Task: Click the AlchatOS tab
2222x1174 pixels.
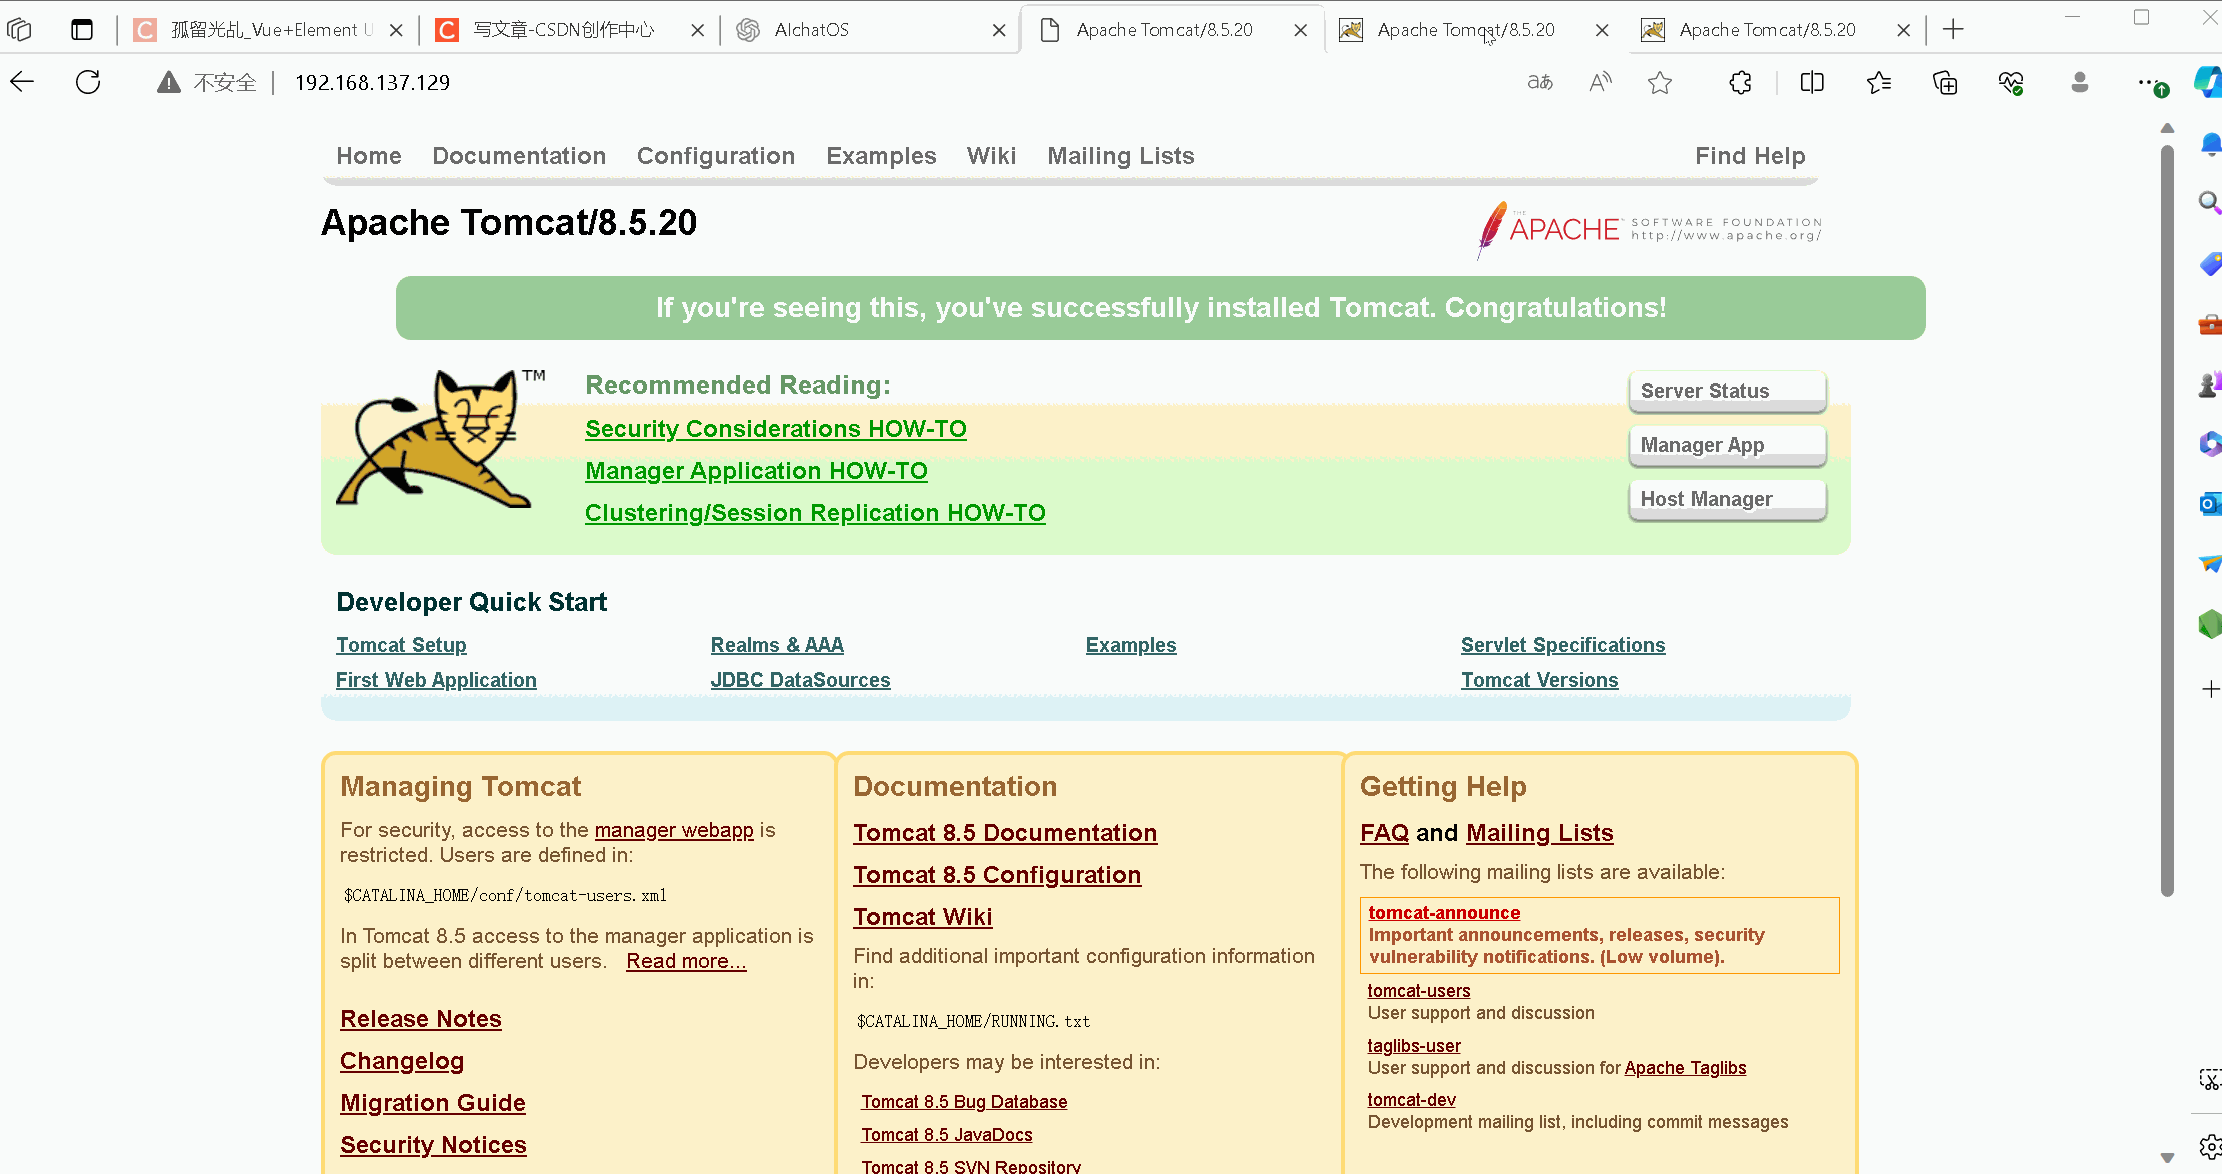Action: pos(871,29)
